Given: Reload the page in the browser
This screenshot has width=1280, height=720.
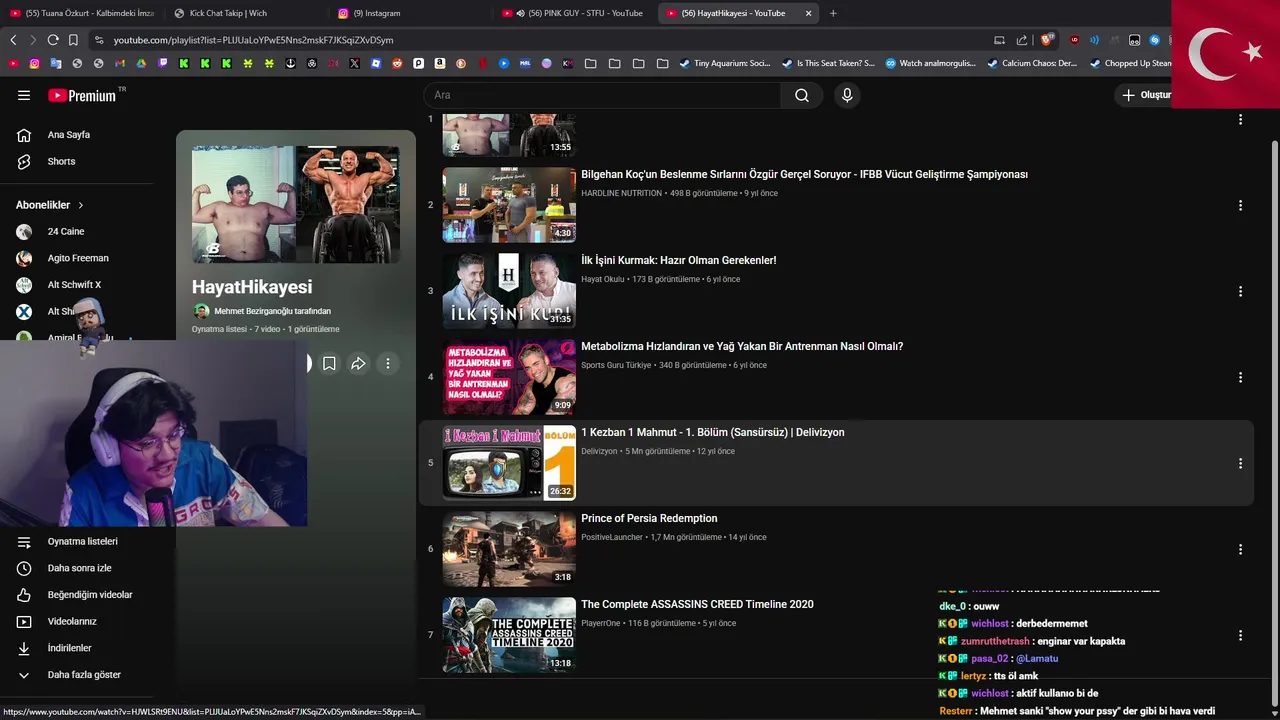Looking at the screenshot, I should pos(53,40).
